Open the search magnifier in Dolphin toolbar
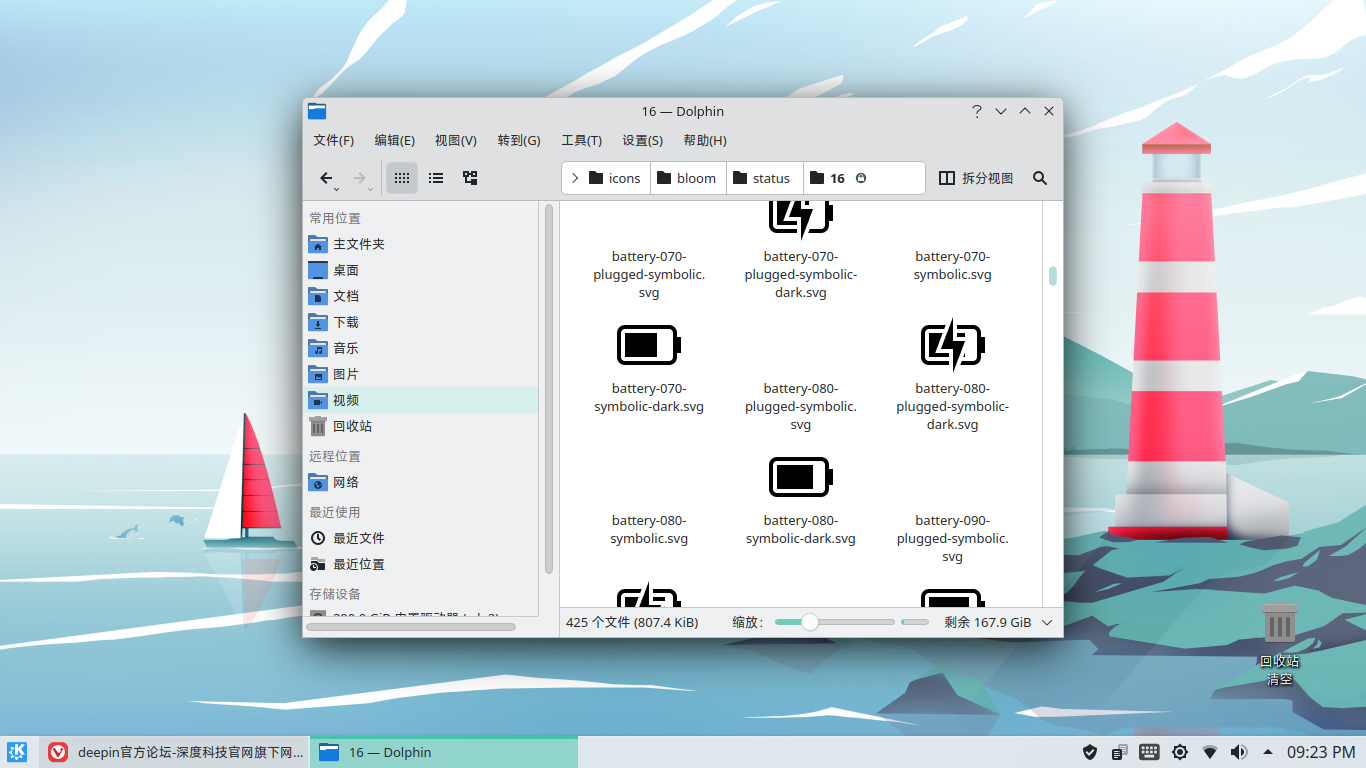 coord(1040,178)
